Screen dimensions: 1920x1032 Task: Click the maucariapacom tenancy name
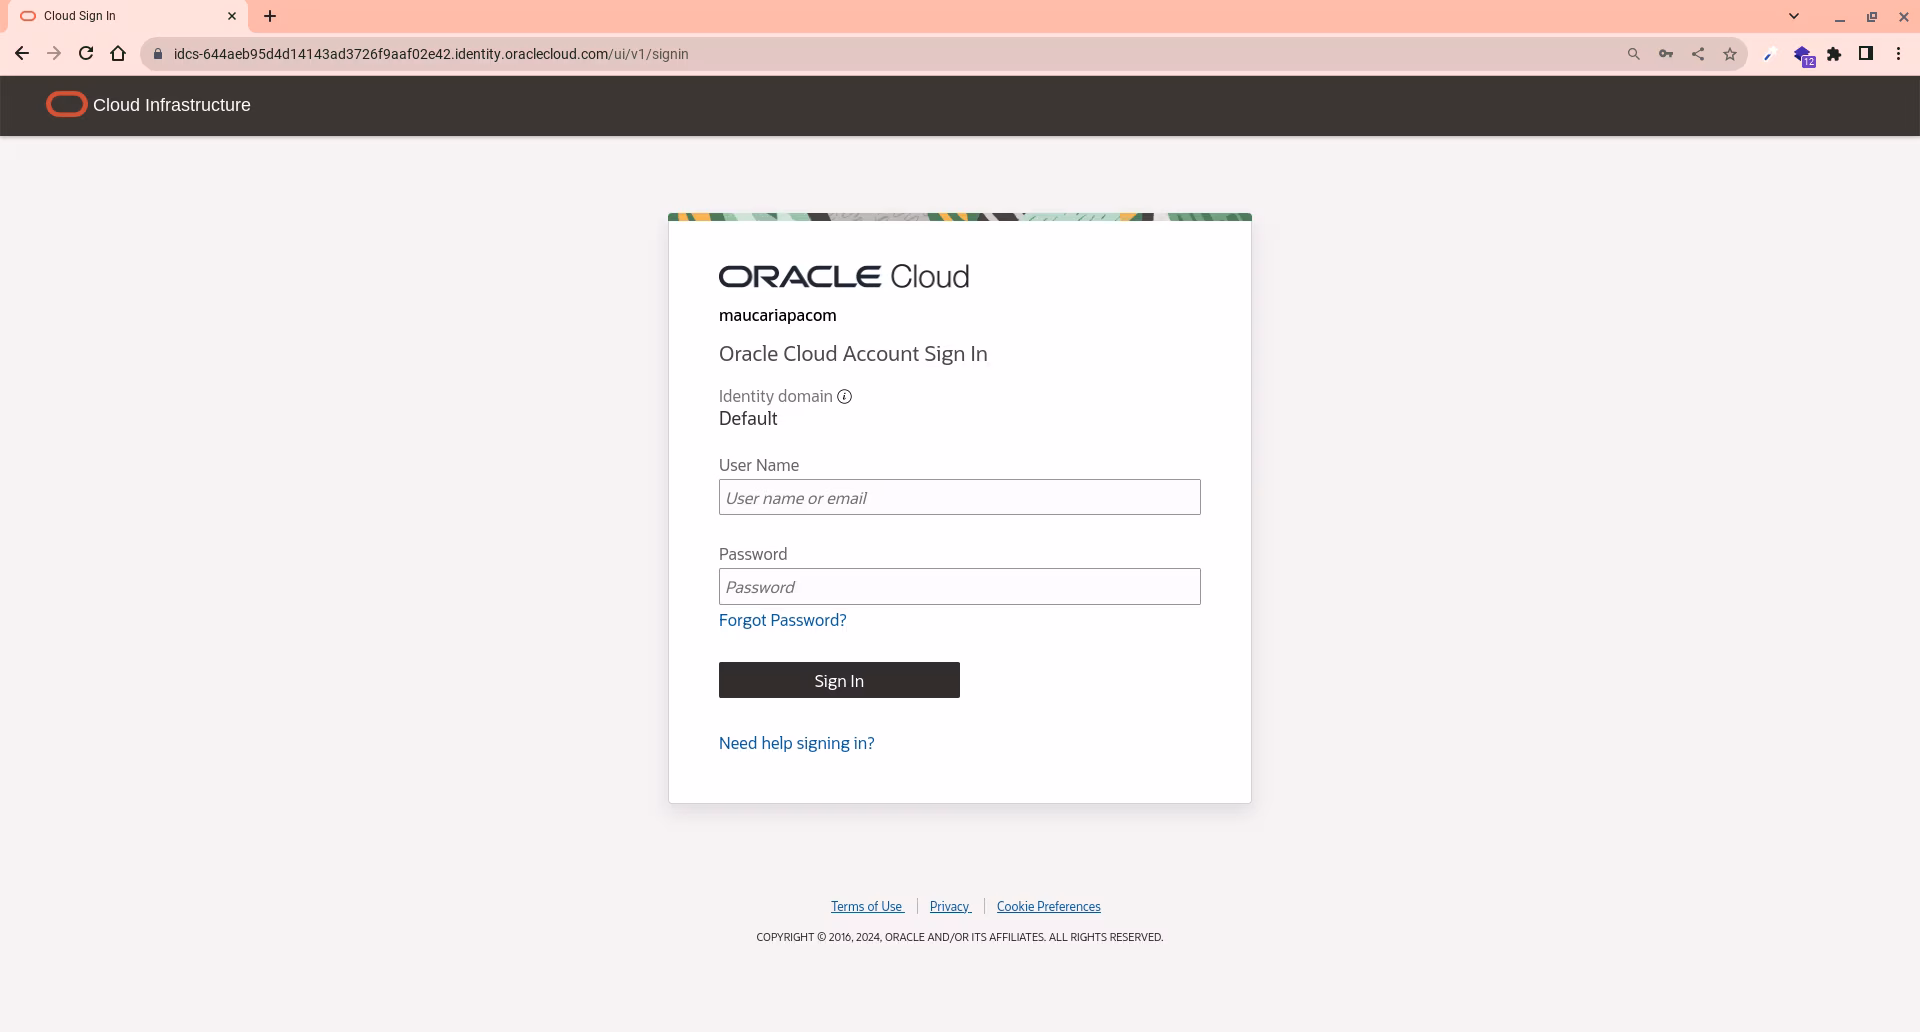coord(777,315)
